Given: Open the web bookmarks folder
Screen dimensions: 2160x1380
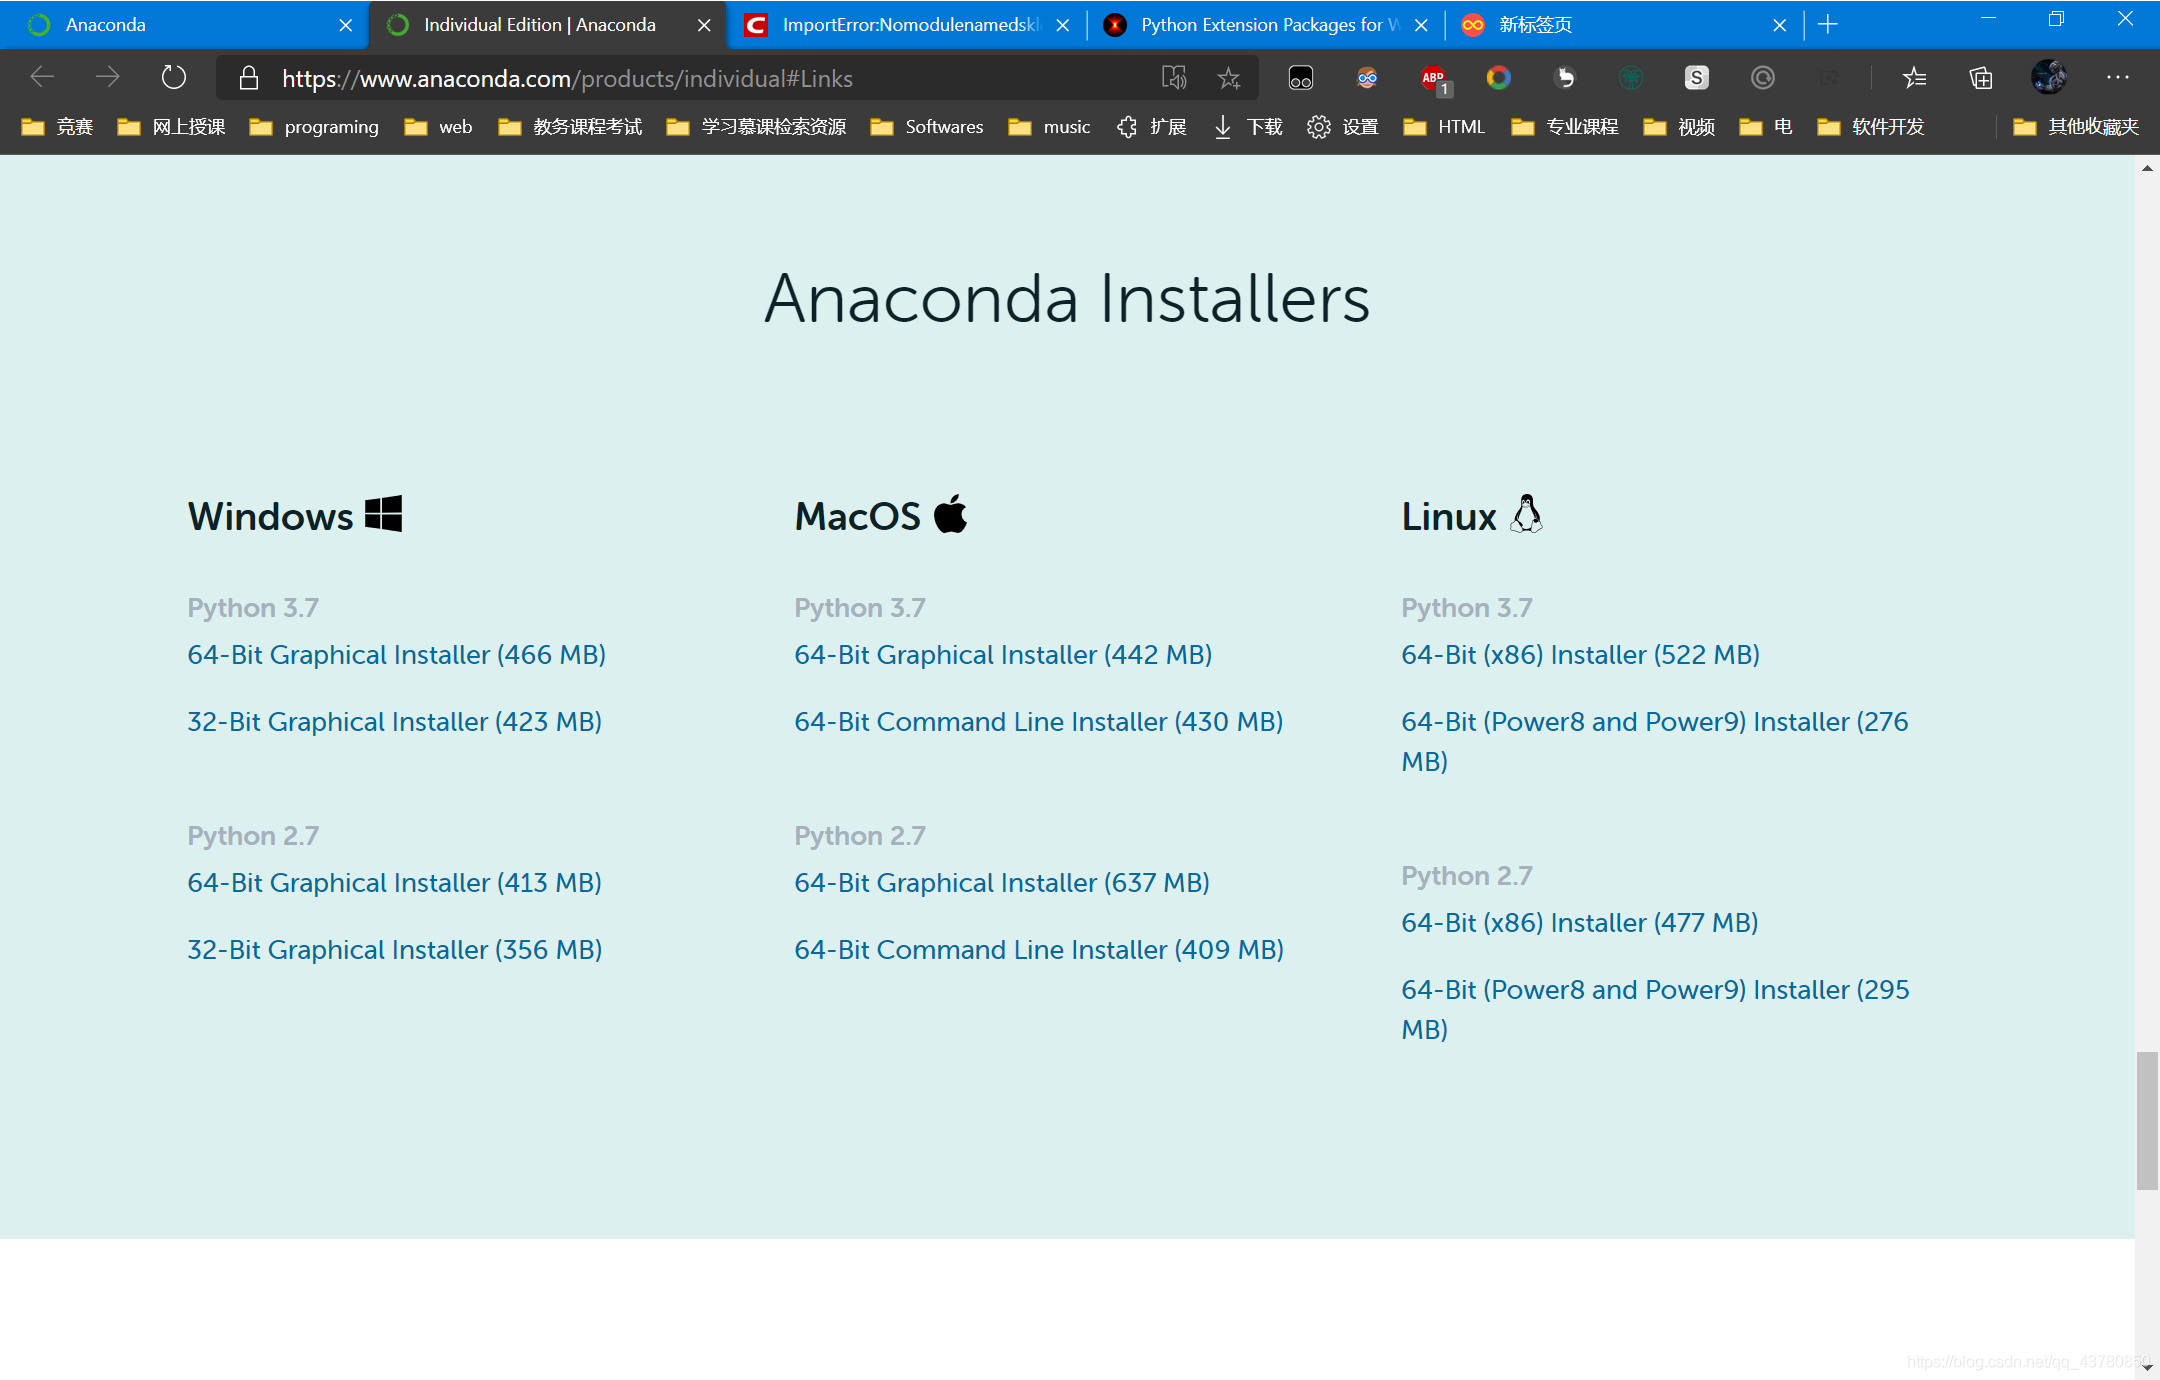Looking at the screenshot, I should [x=438, y=127].
